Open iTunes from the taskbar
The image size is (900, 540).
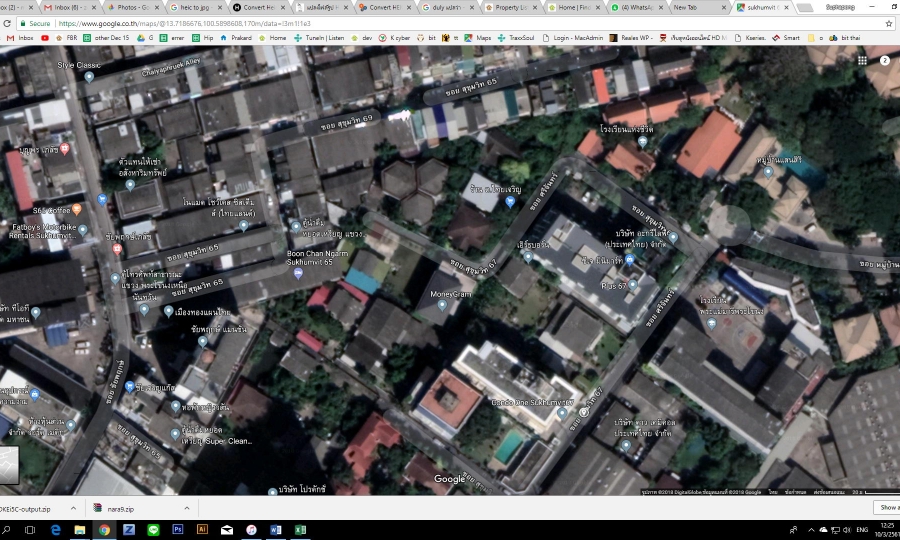coord(251,530)
